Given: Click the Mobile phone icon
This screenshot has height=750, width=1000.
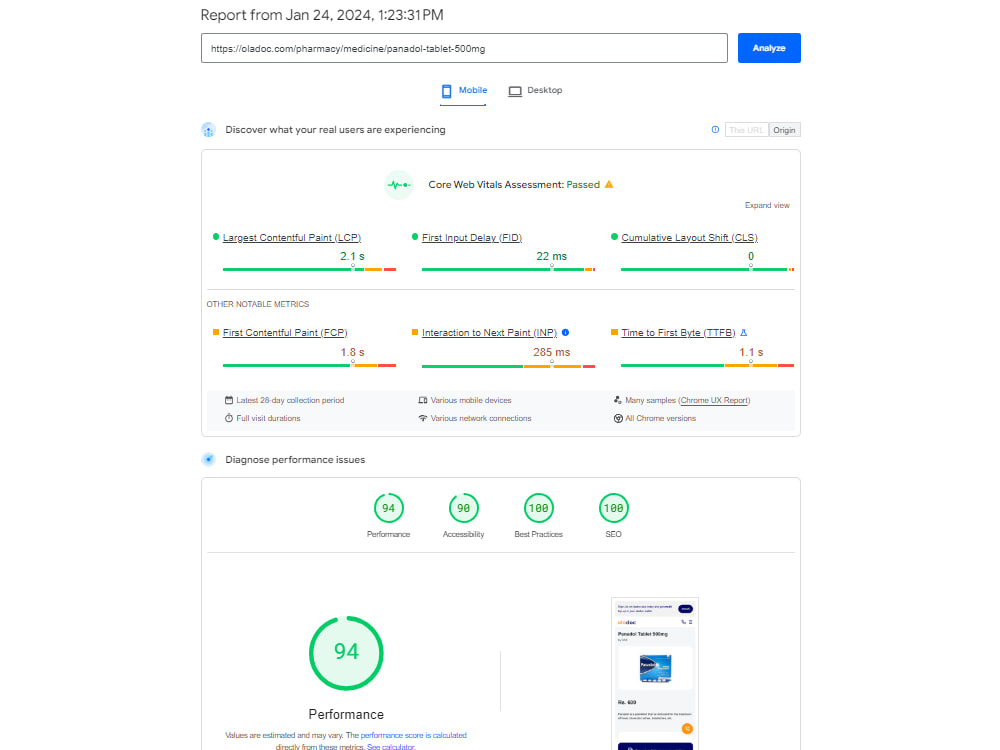Looking at the screenshot, I should [x=446, y=91].
